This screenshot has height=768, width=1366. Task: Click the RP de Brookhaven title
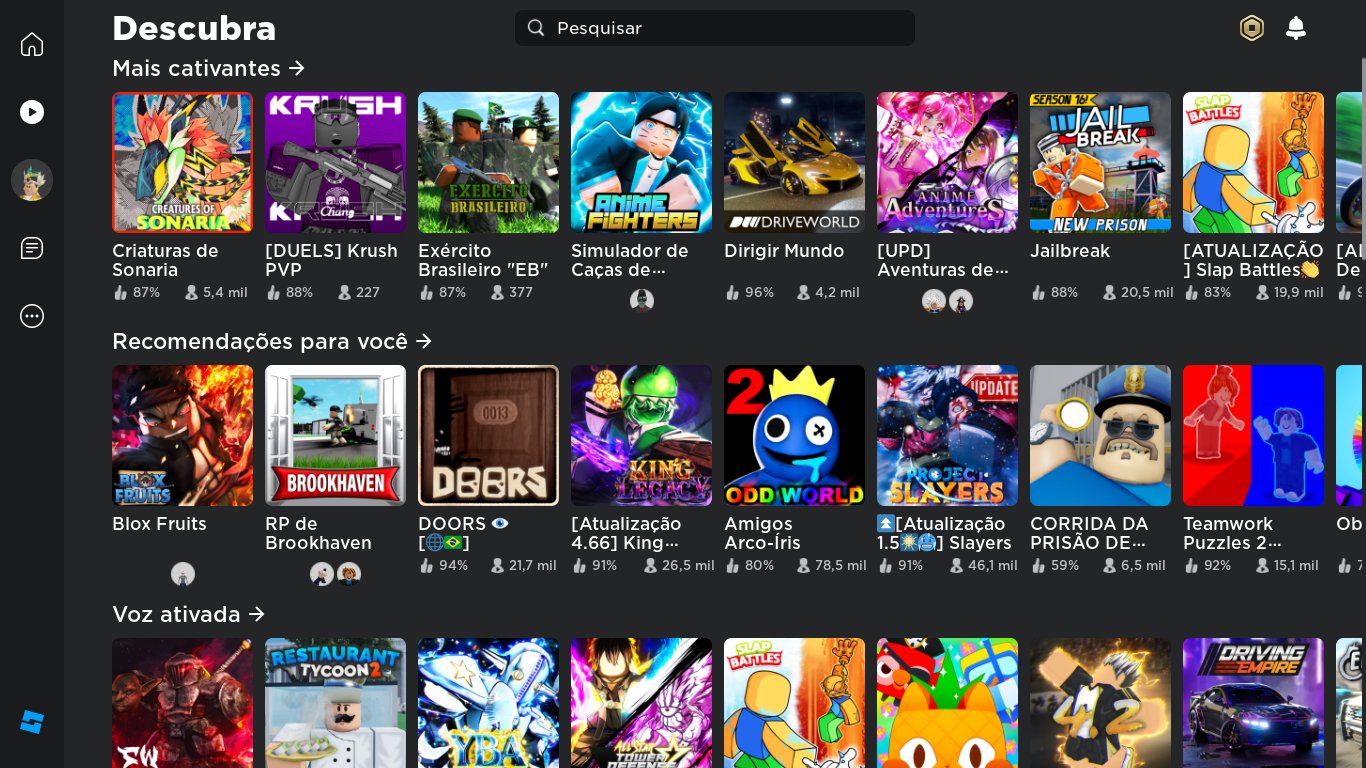coord(318,533)
